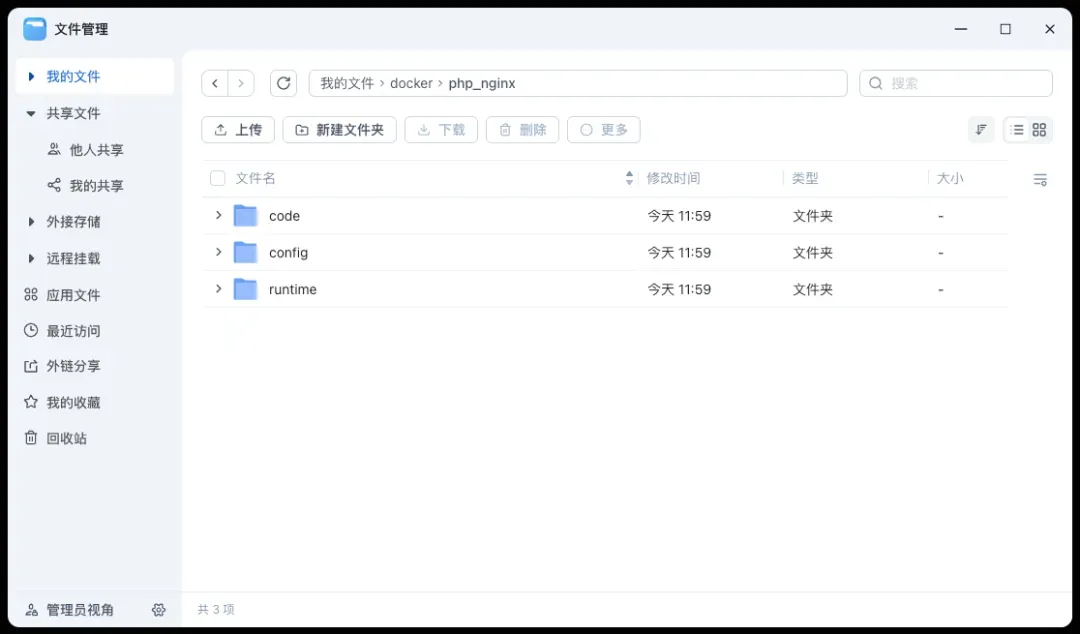Click the 上传 upload button
This screenshot has height=634, width=1080.
pyautogui.click(x=238, y=130)
